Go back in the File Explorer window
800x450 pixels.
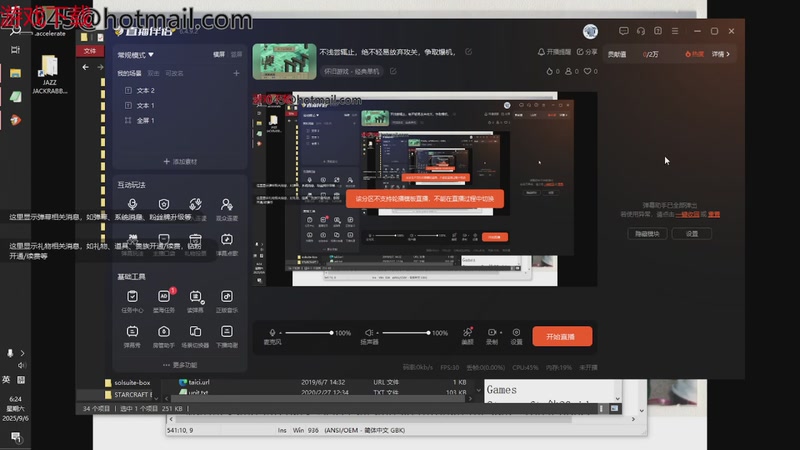coord(85,67)
